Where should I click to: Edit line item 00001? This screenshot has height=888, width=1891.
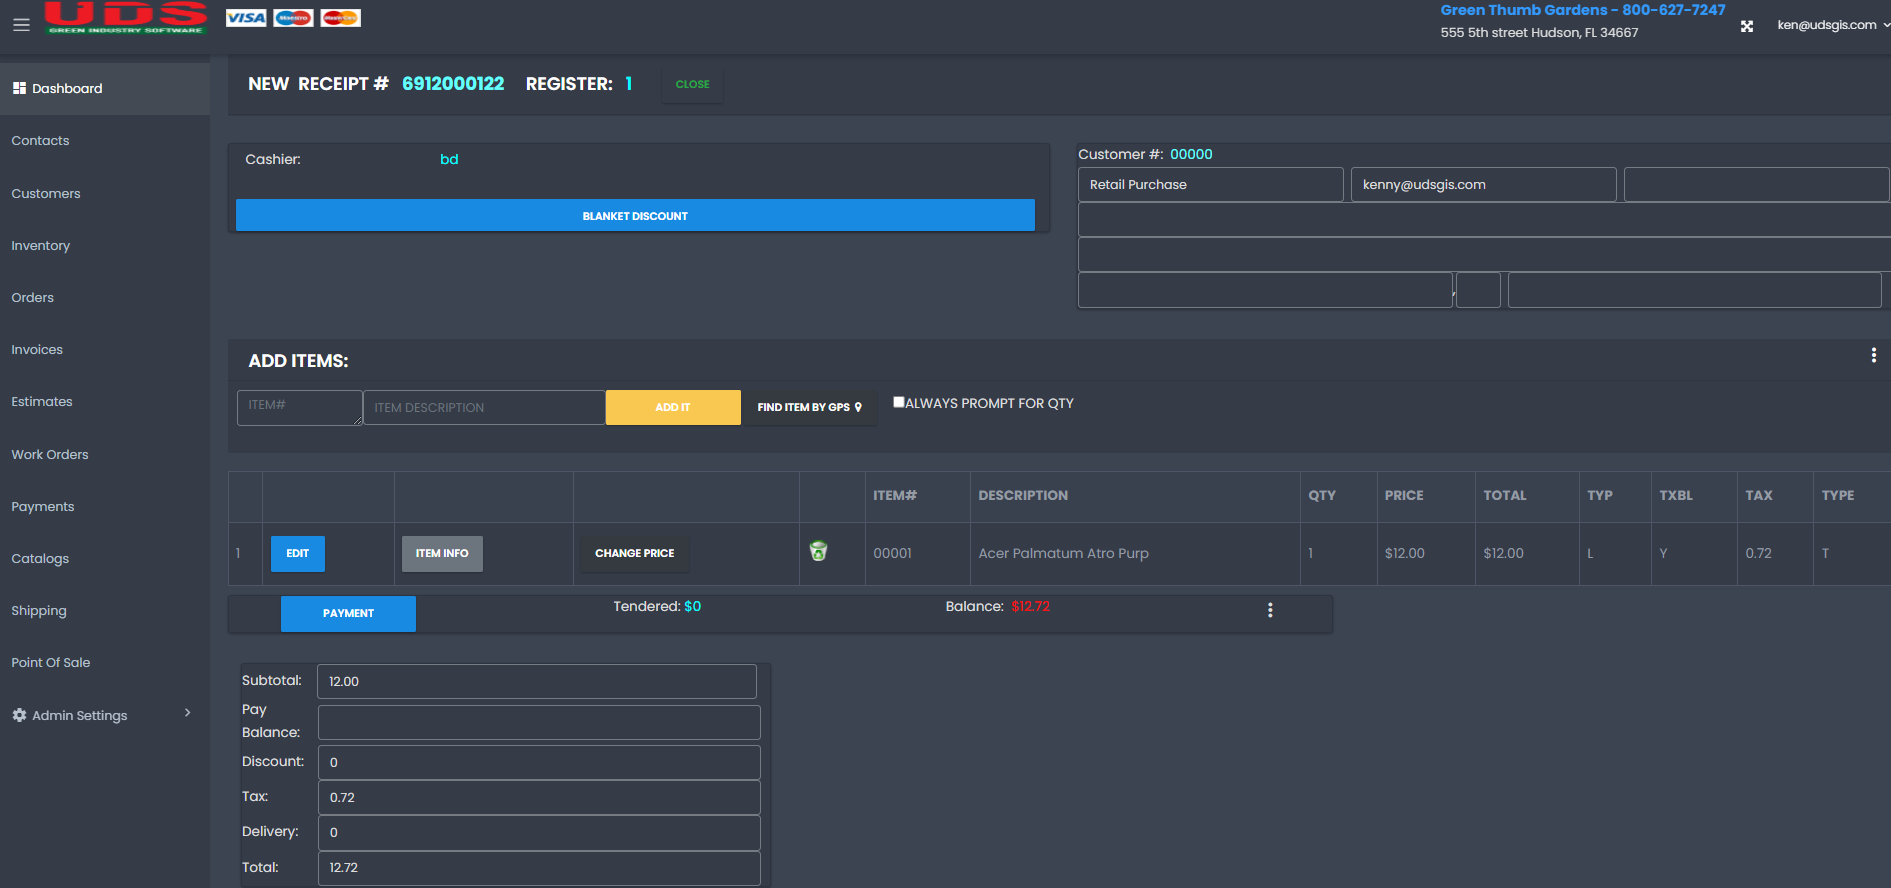click(x=298, y=553)
